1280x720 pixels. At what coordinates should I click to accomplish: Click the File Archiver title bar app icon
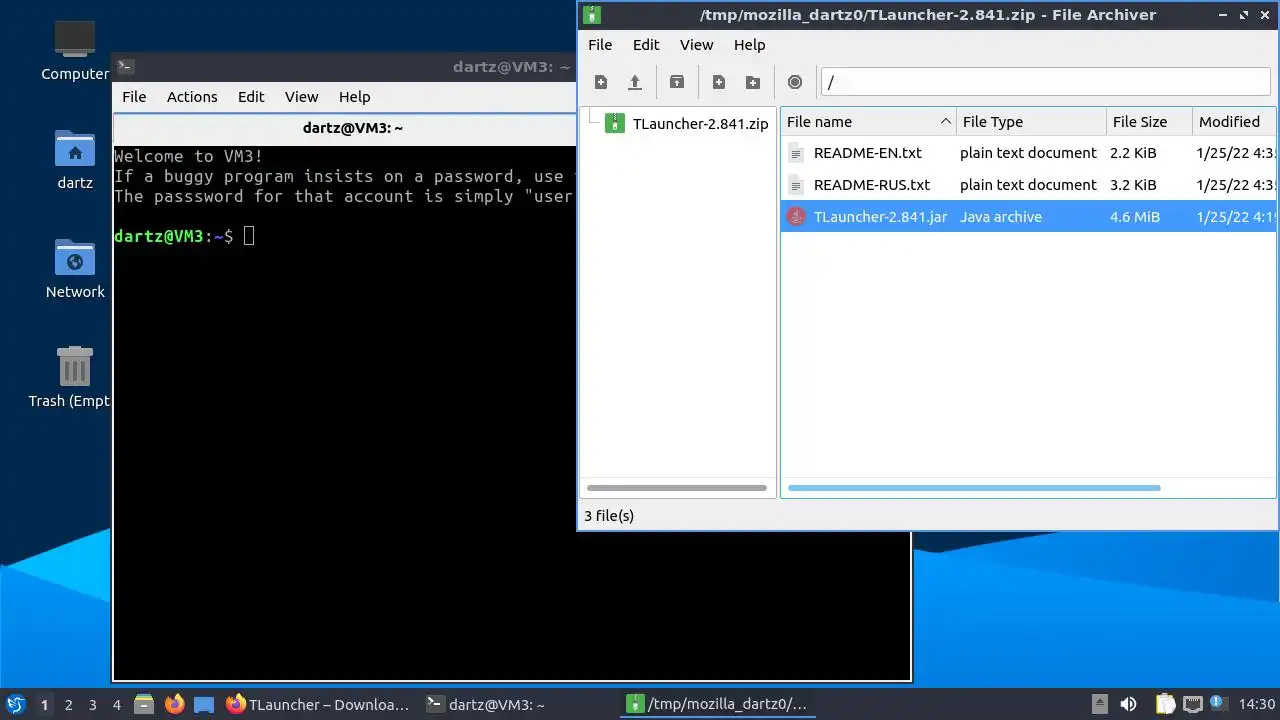pos(592,15)
